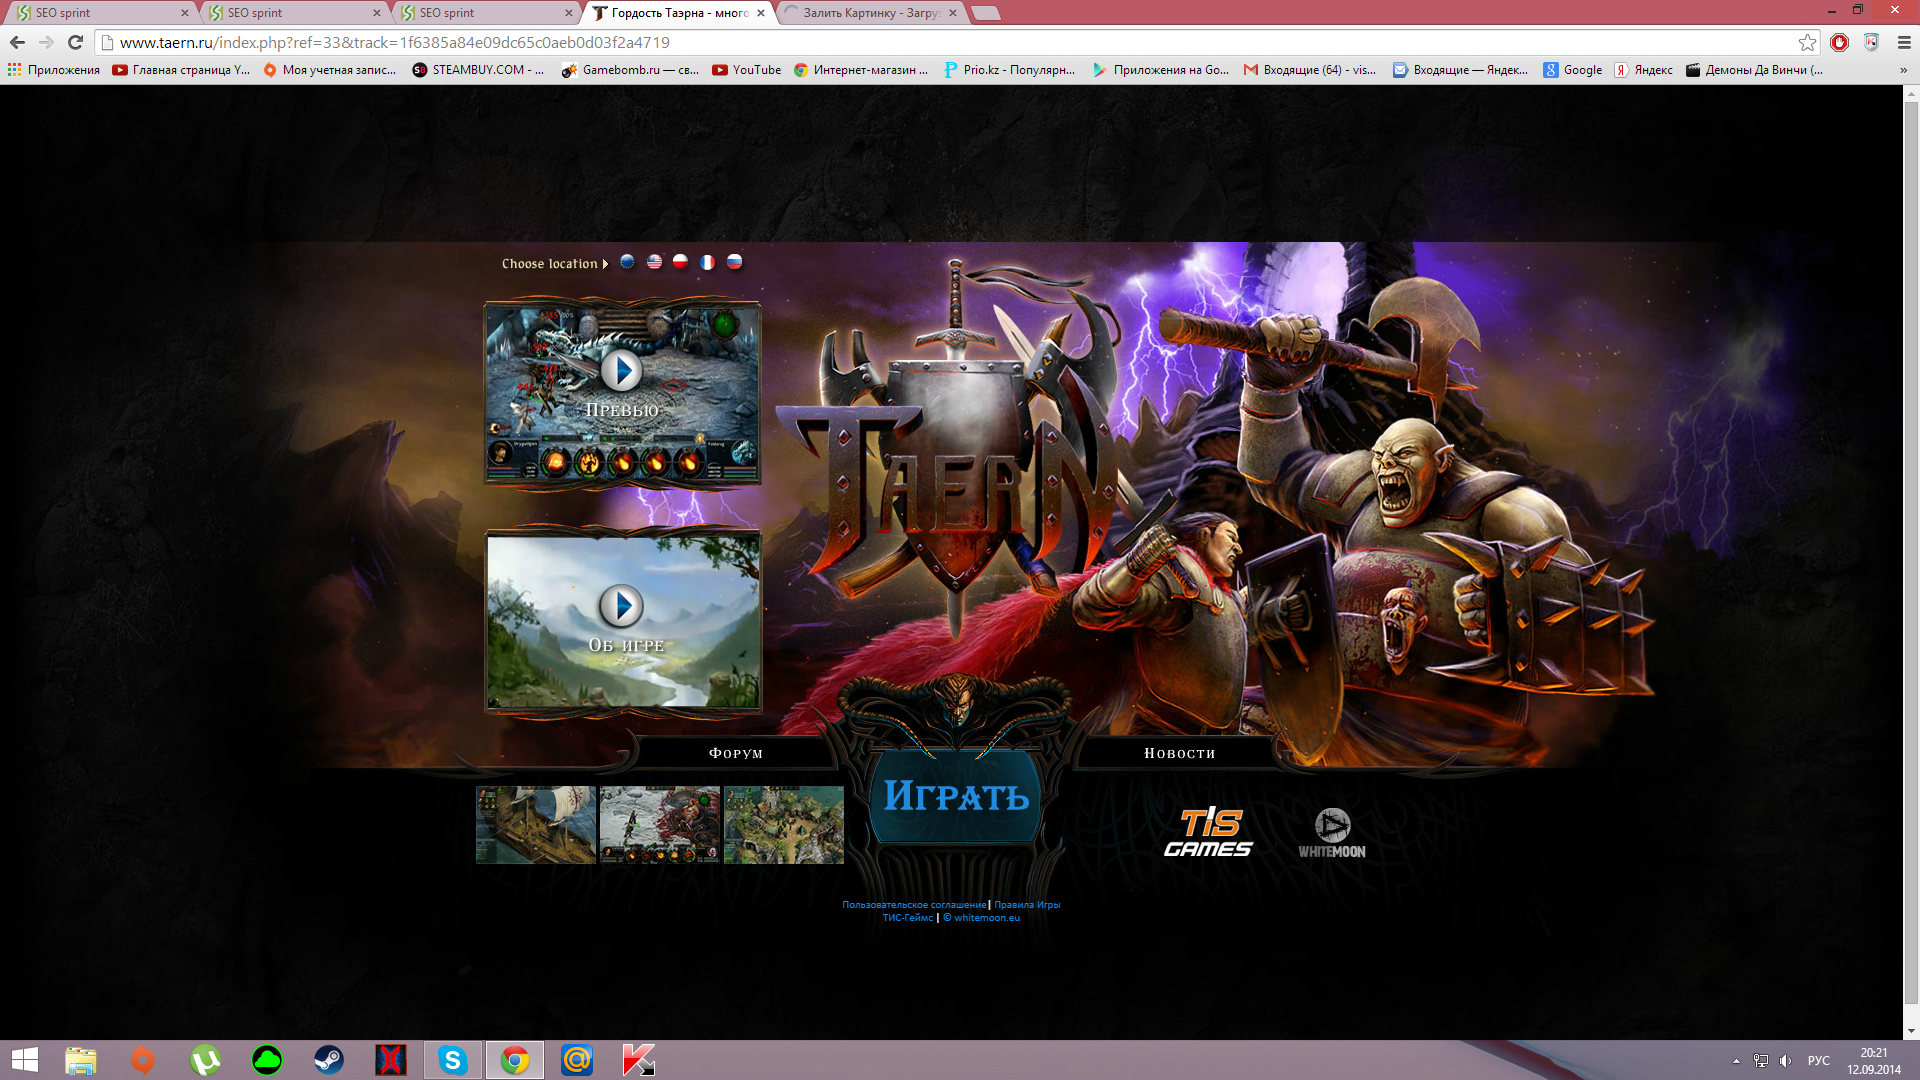
Task: Click the scrollbar down arrow
Action: [1911, 1030]
